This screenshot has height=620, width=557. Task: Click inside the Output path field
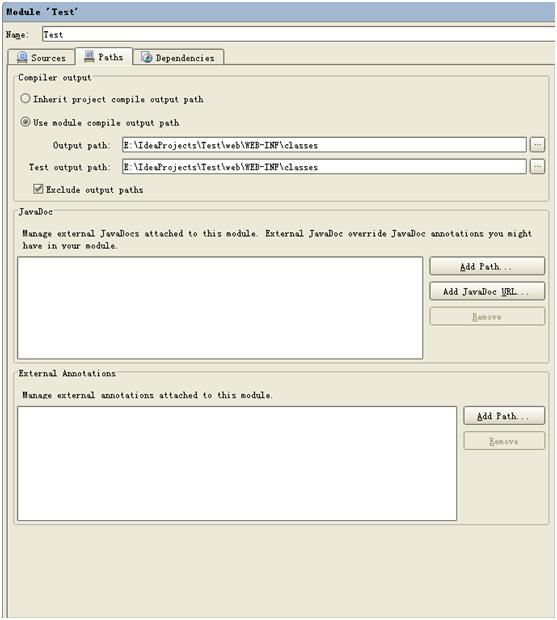[324, 145]
